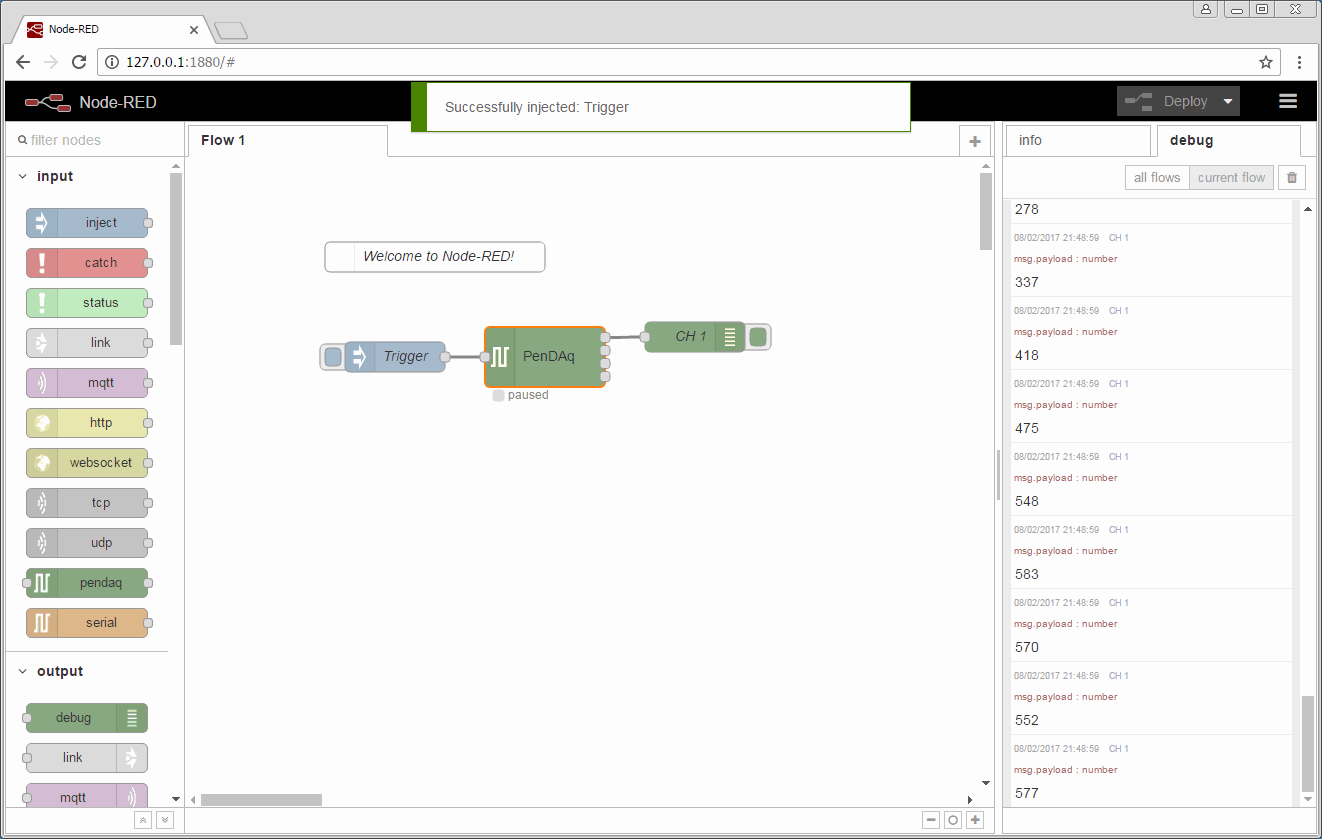
Task: Show debug messages from current flow only
Action: (1231, 178)
